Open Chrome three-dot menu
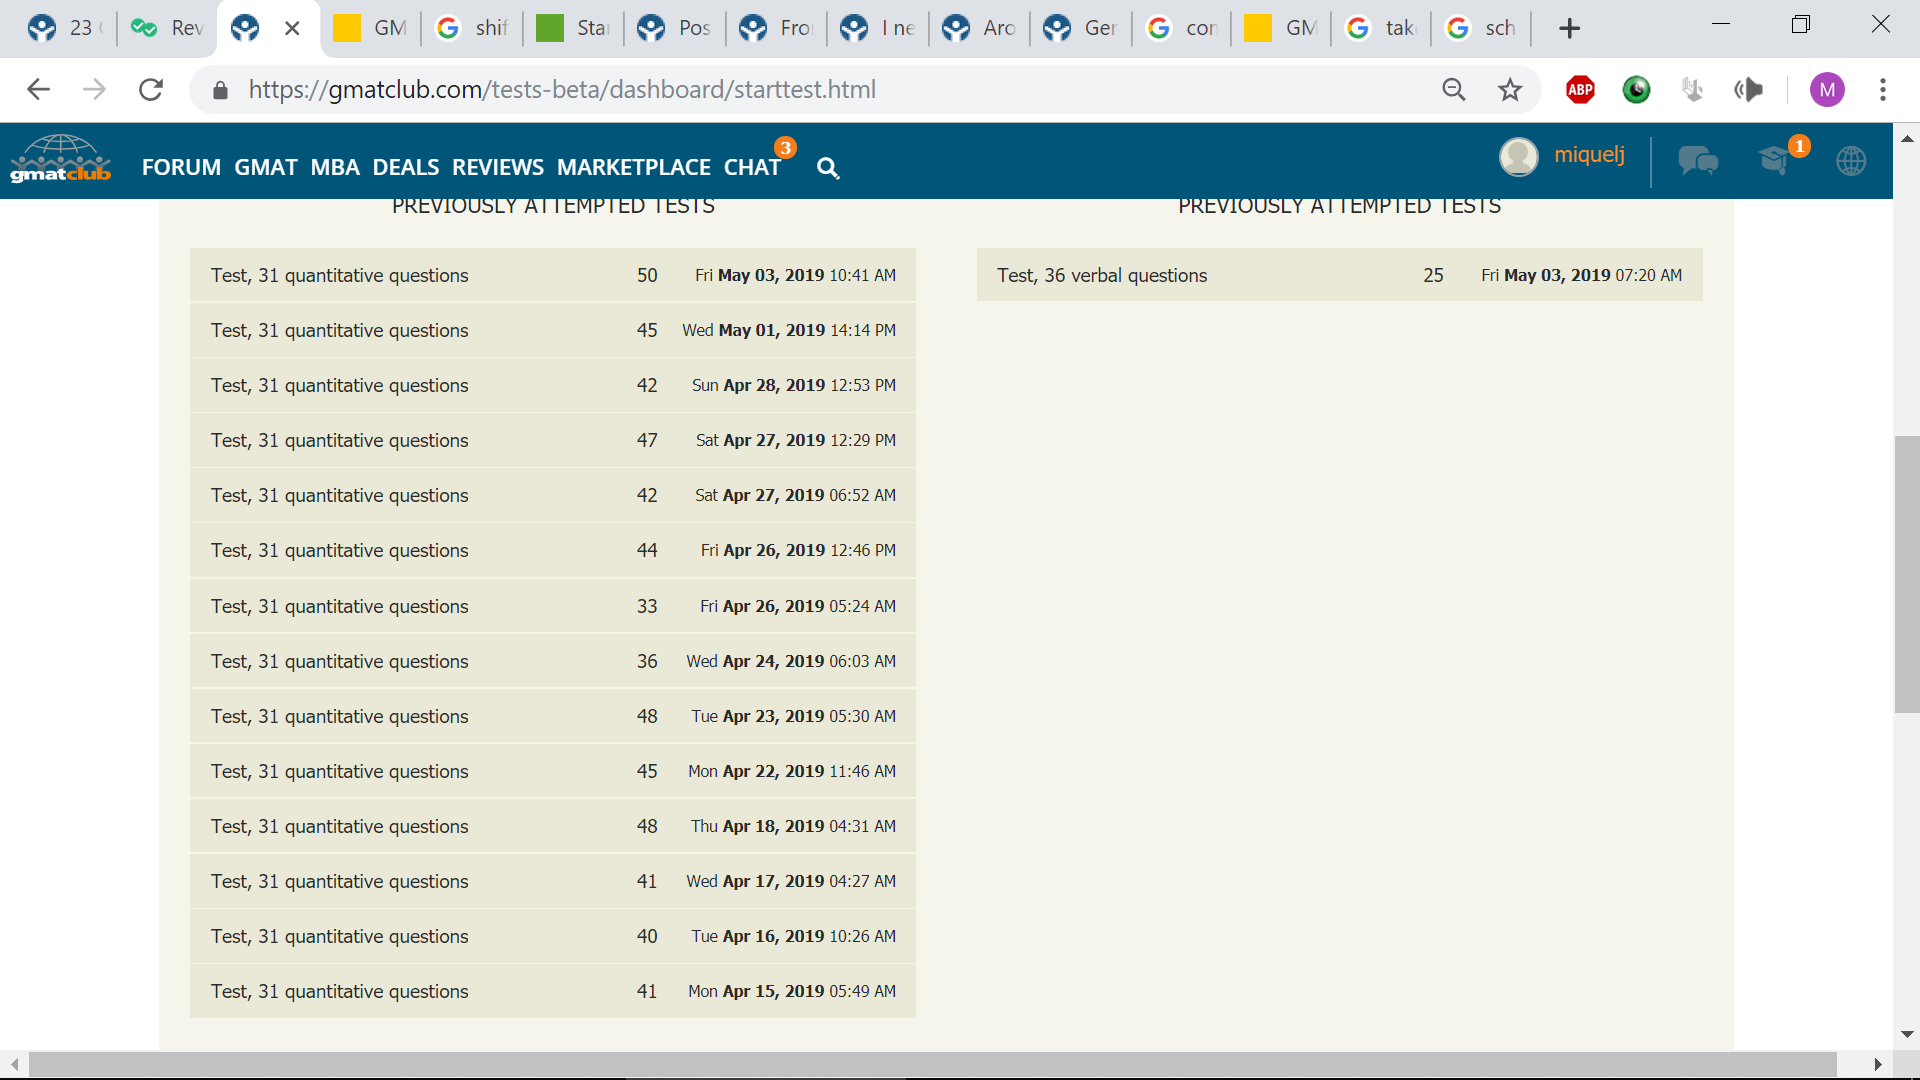Image resolution: width=1920 pixels, height=1080 pixels. coord(1883,90)
